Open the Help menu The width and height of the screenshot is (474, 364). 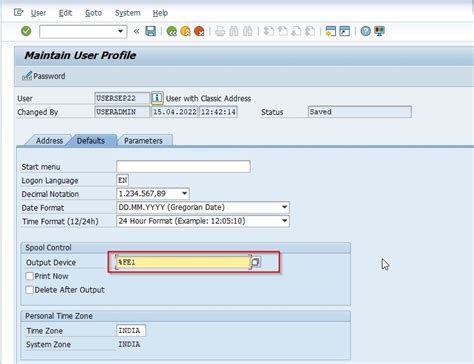coord(160,13)
